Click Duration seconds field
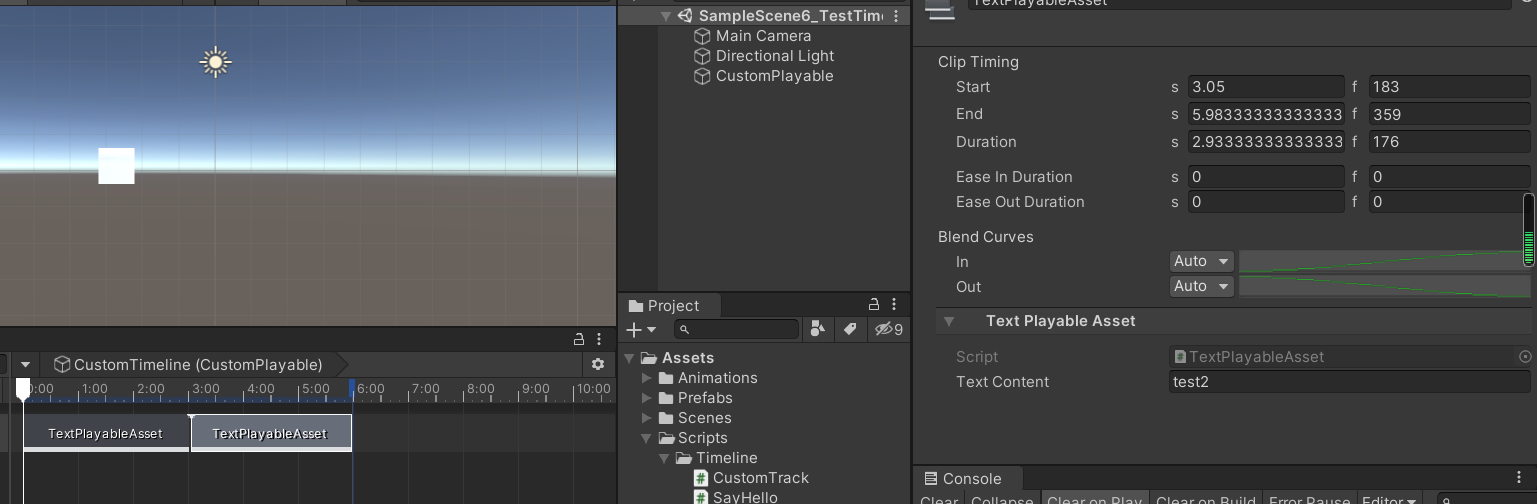 1266,142
